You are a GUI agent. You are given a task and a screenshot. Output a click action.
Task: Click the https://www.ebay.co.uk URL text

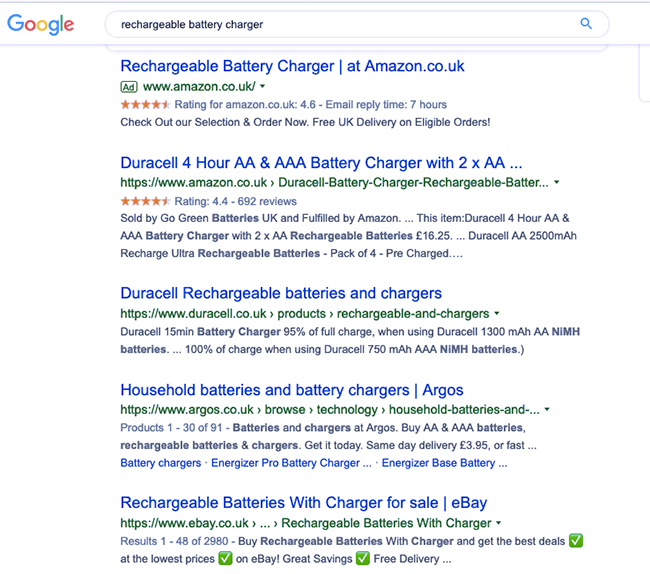(184, 523)
